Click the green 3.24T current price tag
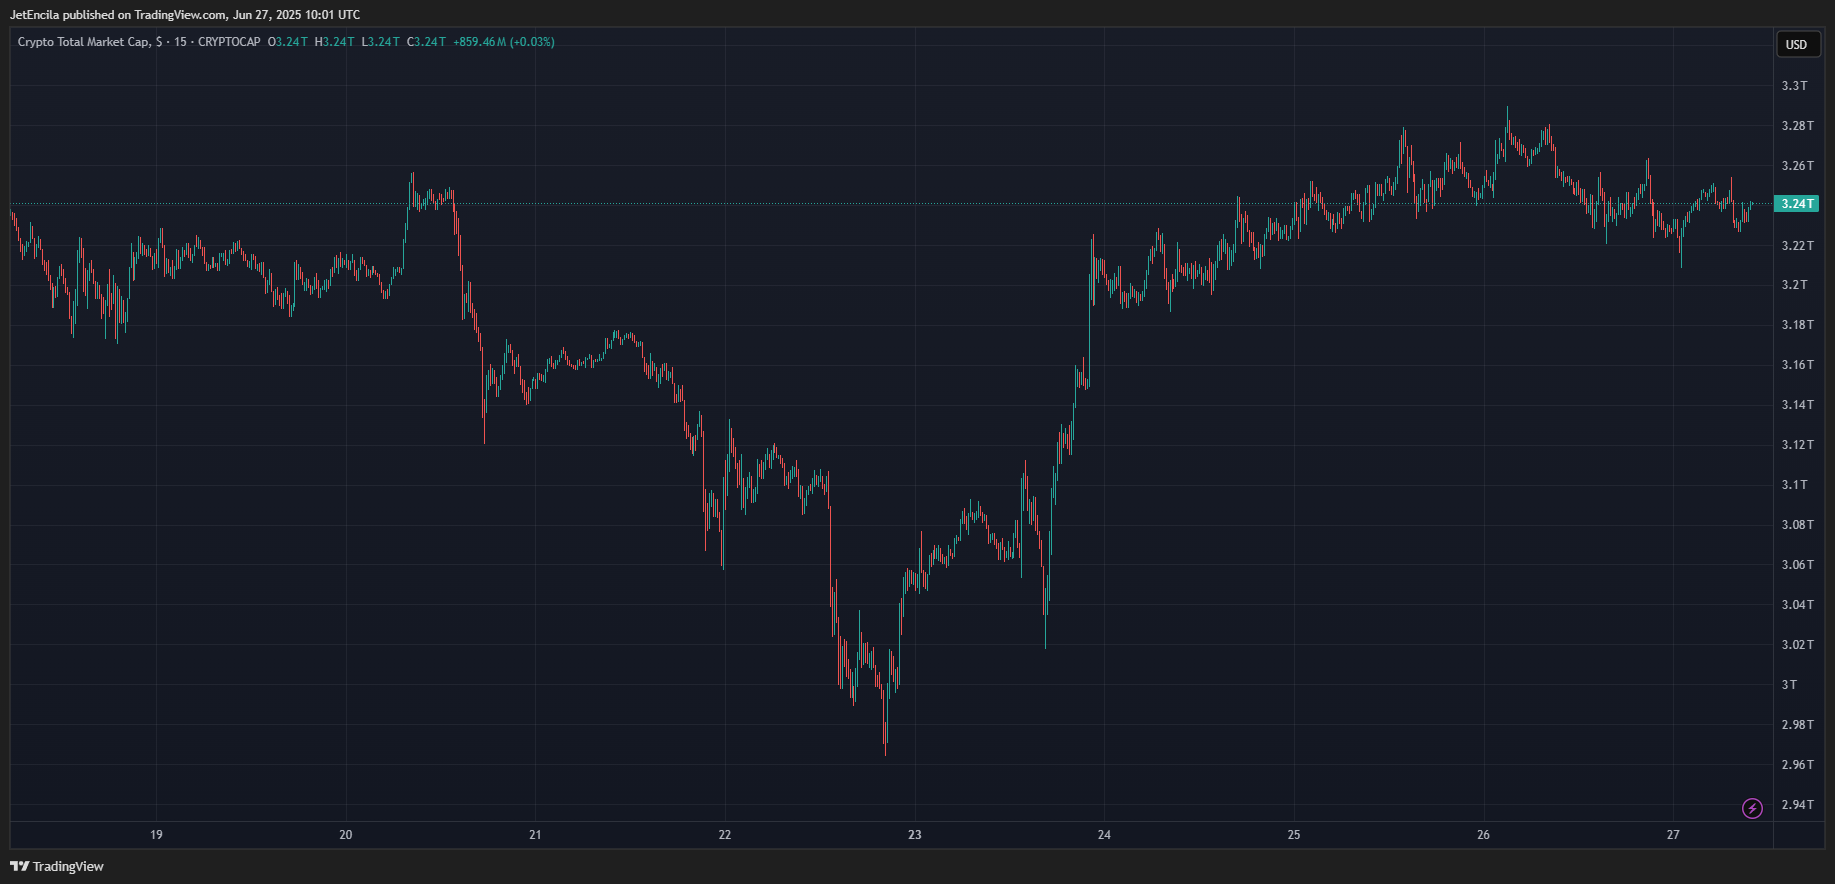The width and height of the screenshot is (1835, 884). 1796,204
